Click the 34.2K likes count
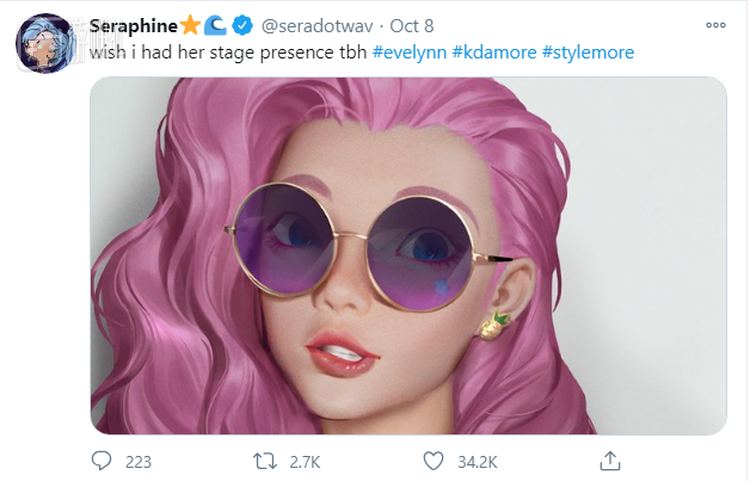 tap(478, 462)
